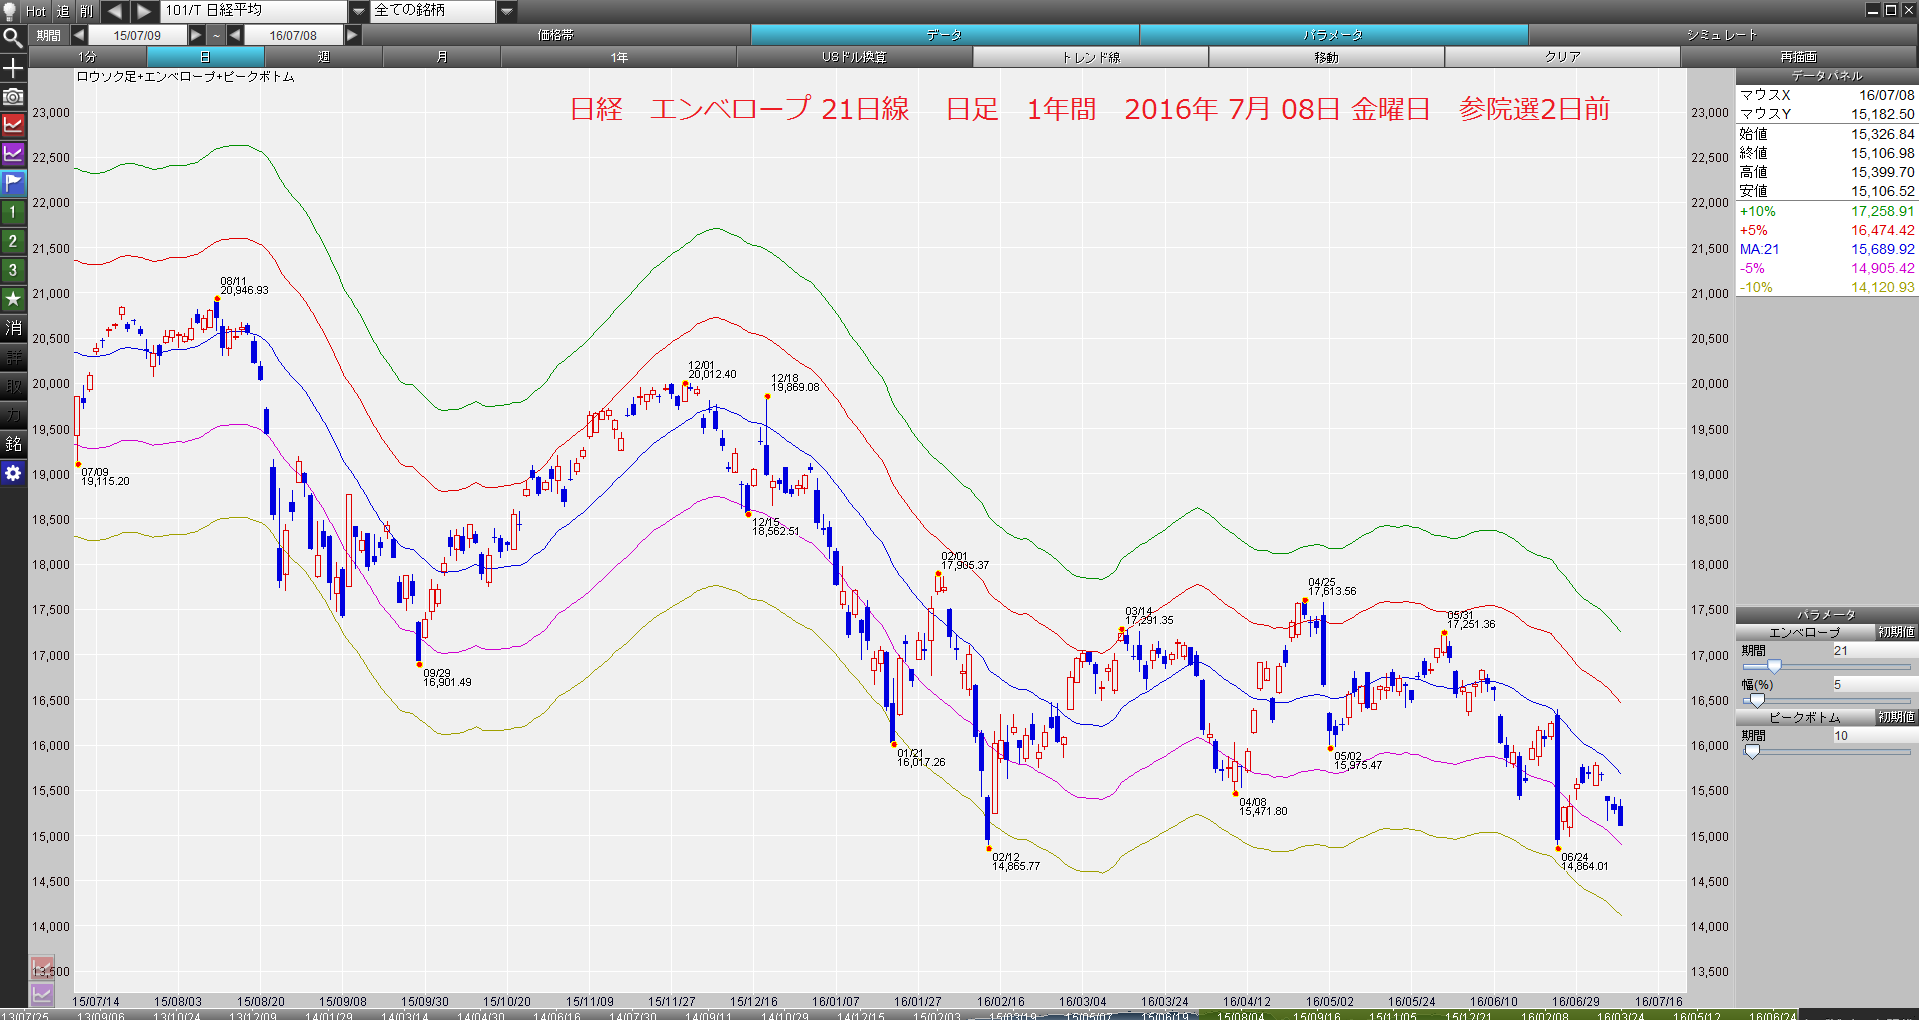Step end date 16/07/08 backward

click(x=235, y=35)
